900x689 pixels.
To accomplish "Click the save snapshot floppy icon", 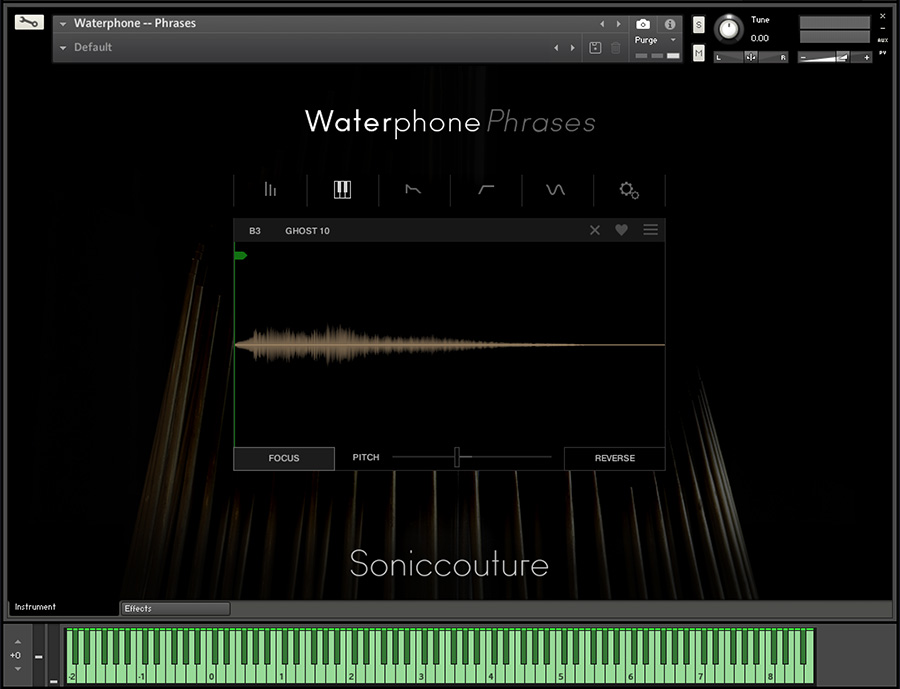I will click(x=595, y=48).
